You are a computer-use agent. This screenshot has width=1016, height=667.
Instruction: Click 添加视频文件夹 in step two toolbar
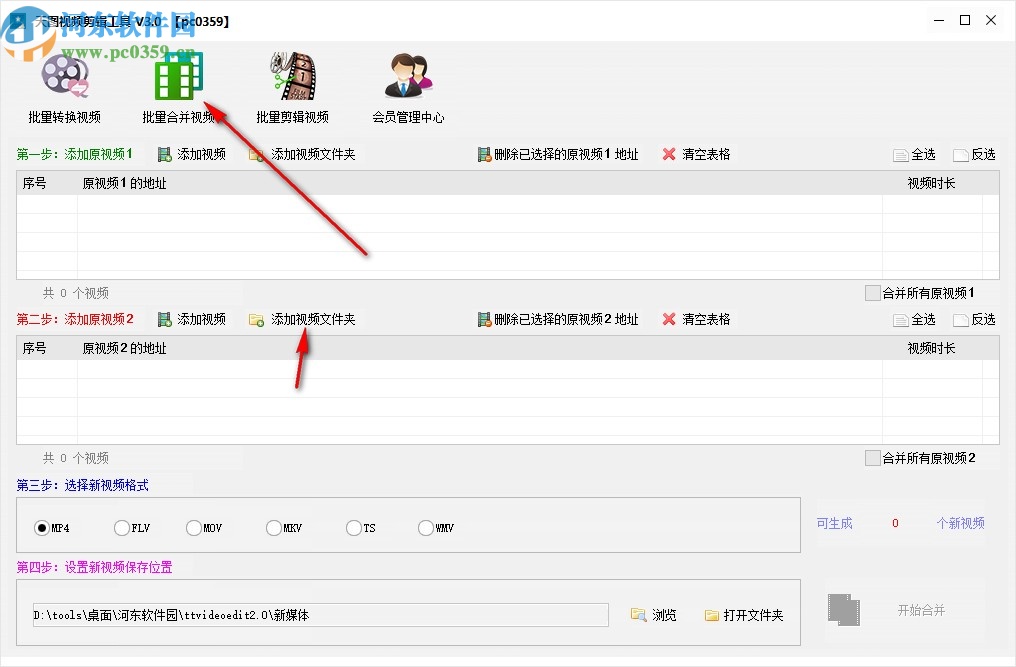[x=302, y=319]
